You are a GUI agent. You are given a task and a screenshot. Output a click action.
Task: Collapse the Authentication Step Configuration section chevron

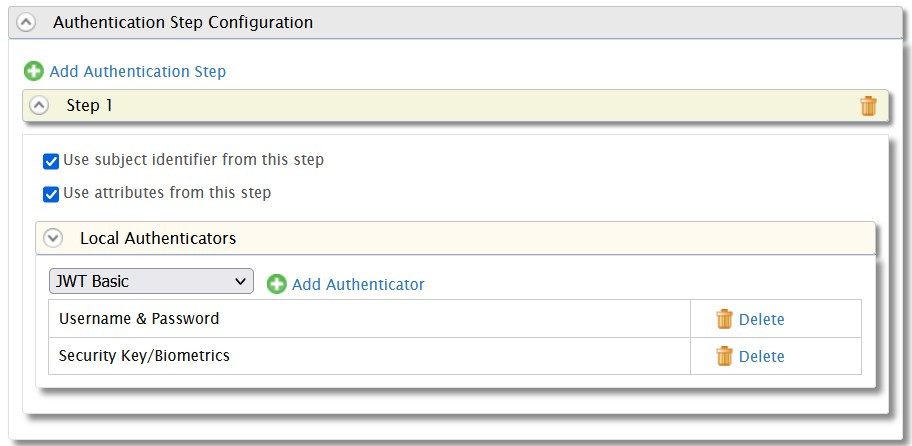point(26,23)
